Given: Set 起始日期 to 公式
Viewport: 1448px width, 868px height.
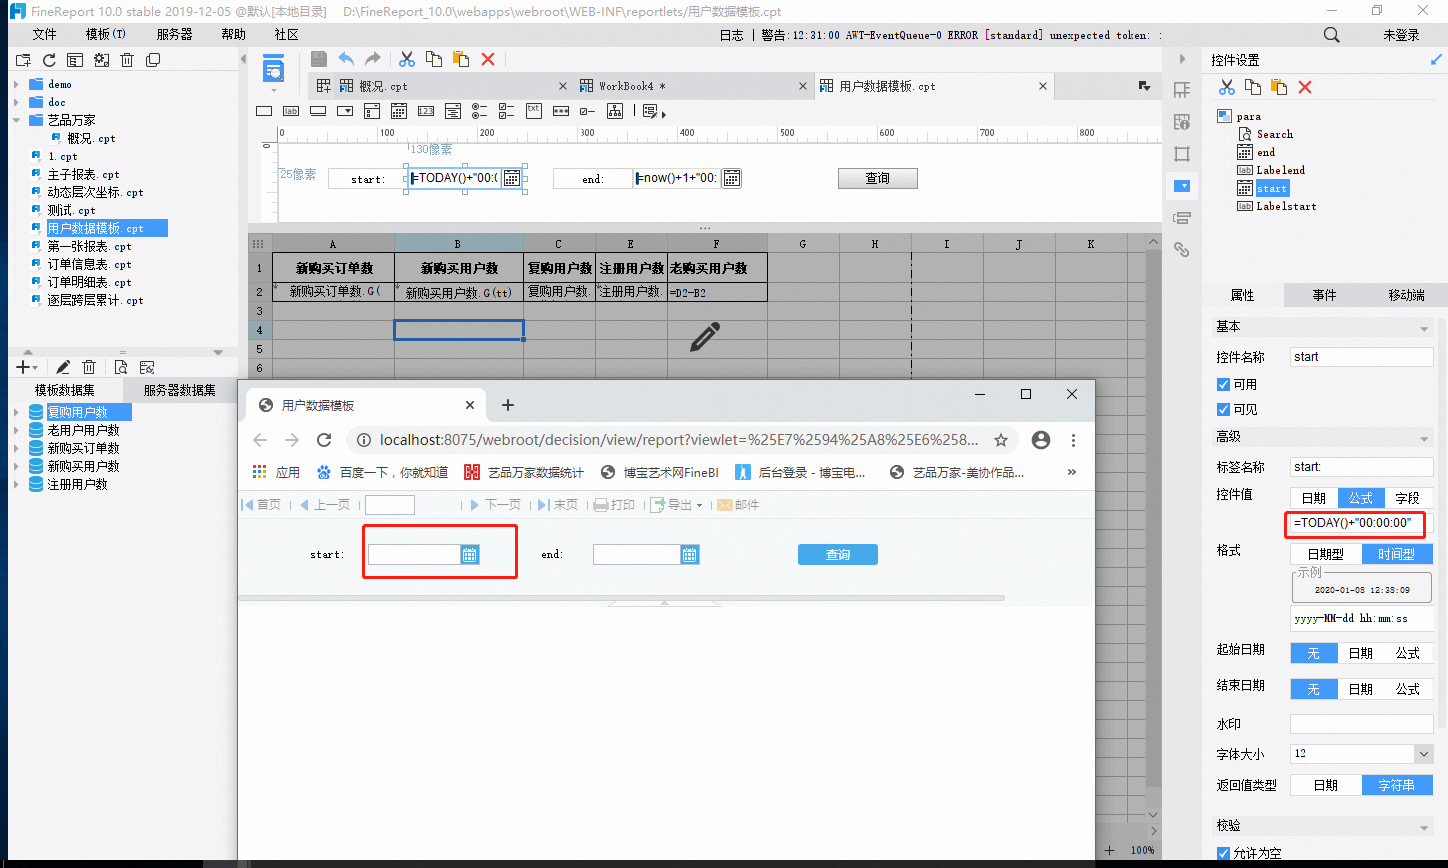Looking at the screenshot, I should [x=1408, y=653].
